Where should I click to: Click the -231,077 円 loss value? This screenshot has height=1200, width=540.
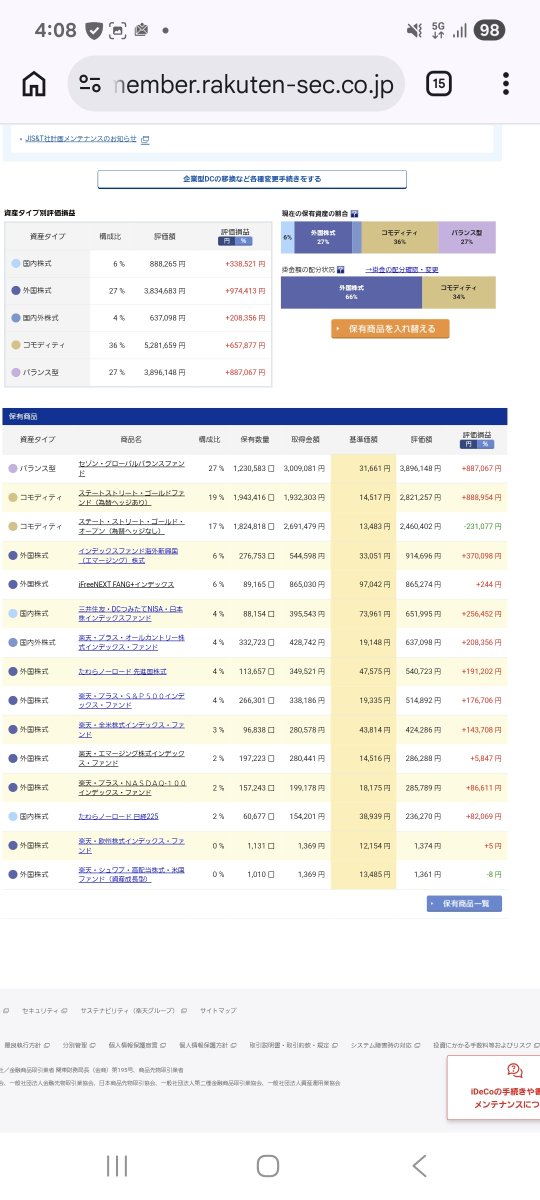pyautogui.click(x=481, y=525)
